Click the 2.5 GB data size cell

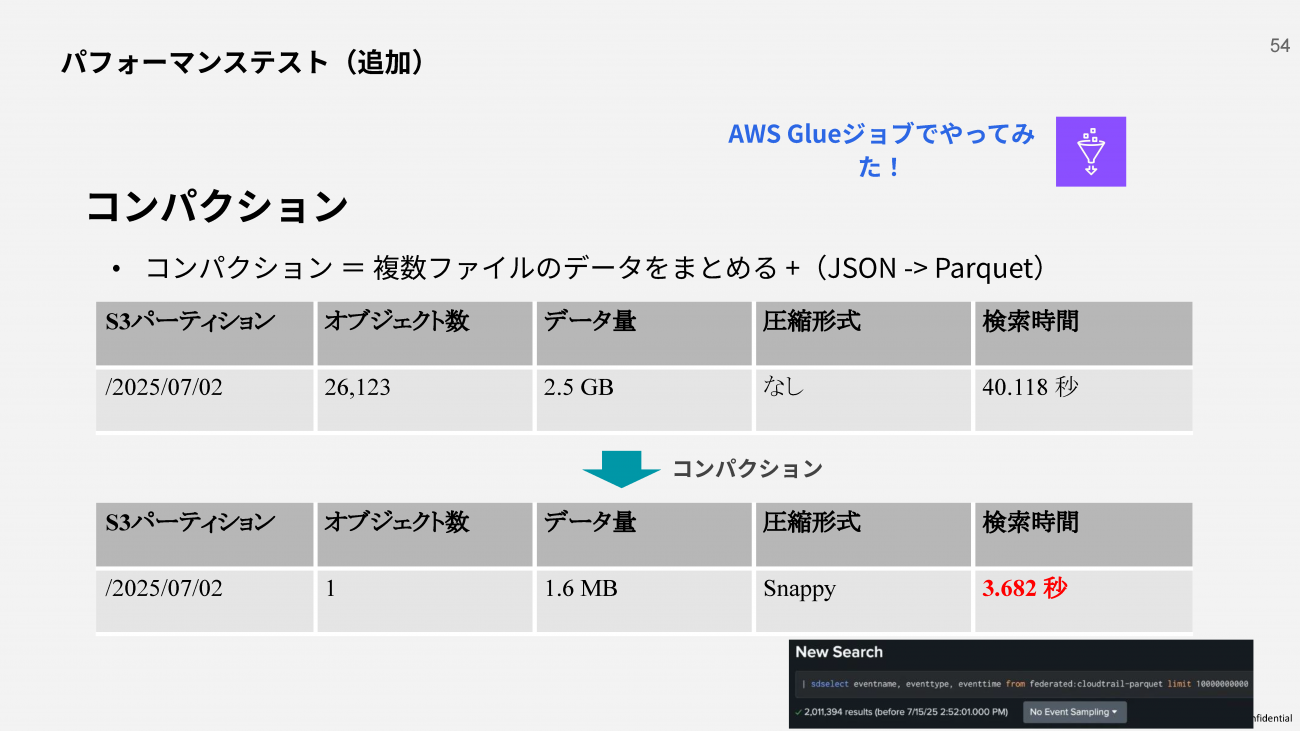point(644,400)
